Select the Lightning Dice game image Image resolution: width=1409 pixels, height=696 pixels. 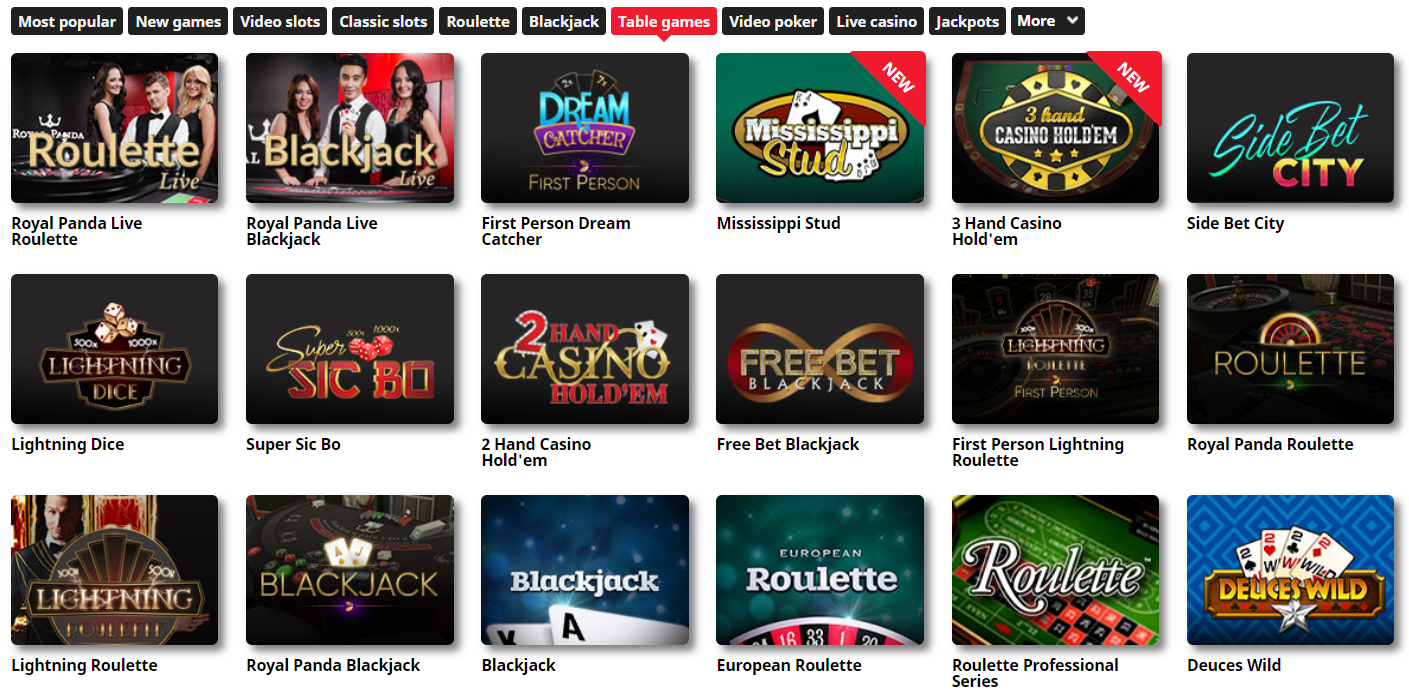[114, 349]
